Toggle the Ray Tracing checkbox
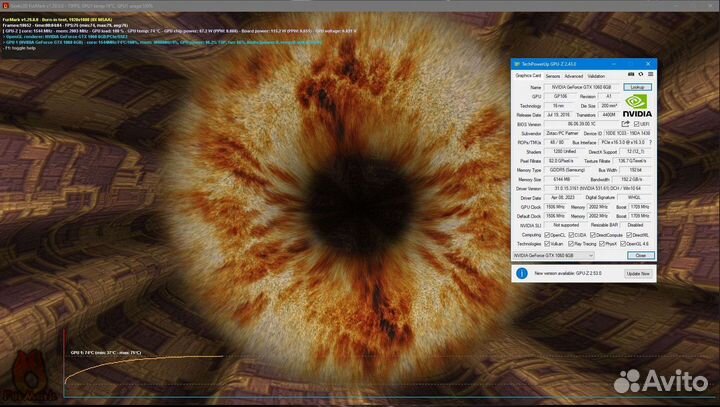Image resolution: width=720 pixels, height=407 pixels. [x=578, y=244]
